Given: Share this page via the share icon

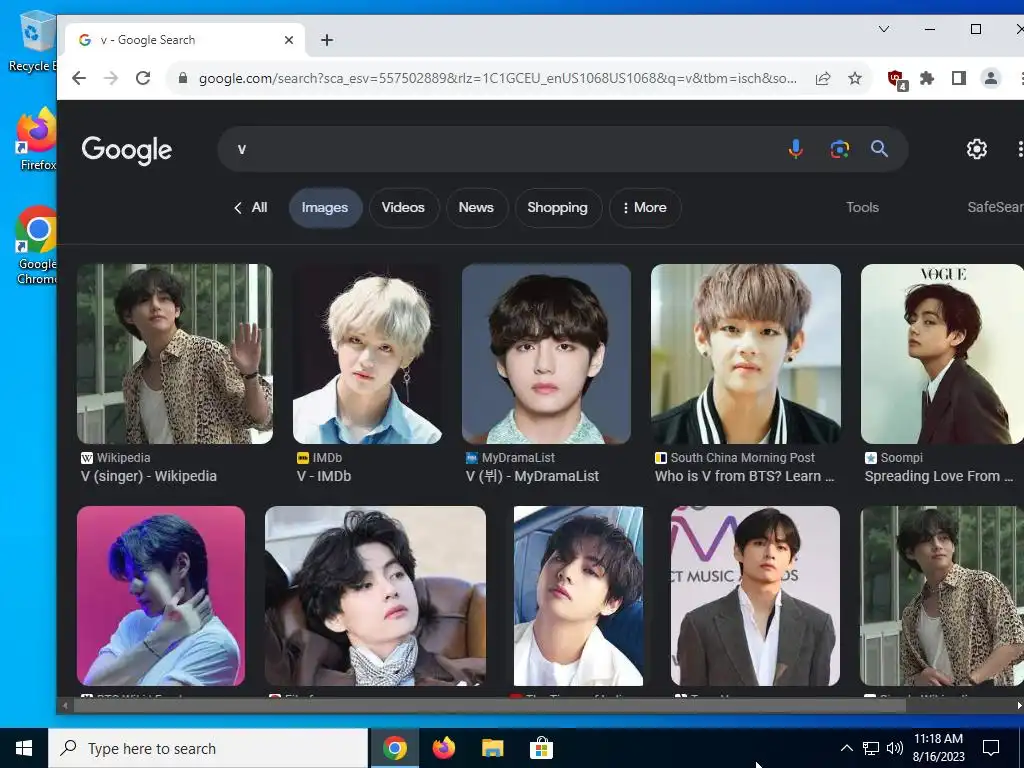Looking at the screenshot, I should pyautogui.click(x=823, y=78).
